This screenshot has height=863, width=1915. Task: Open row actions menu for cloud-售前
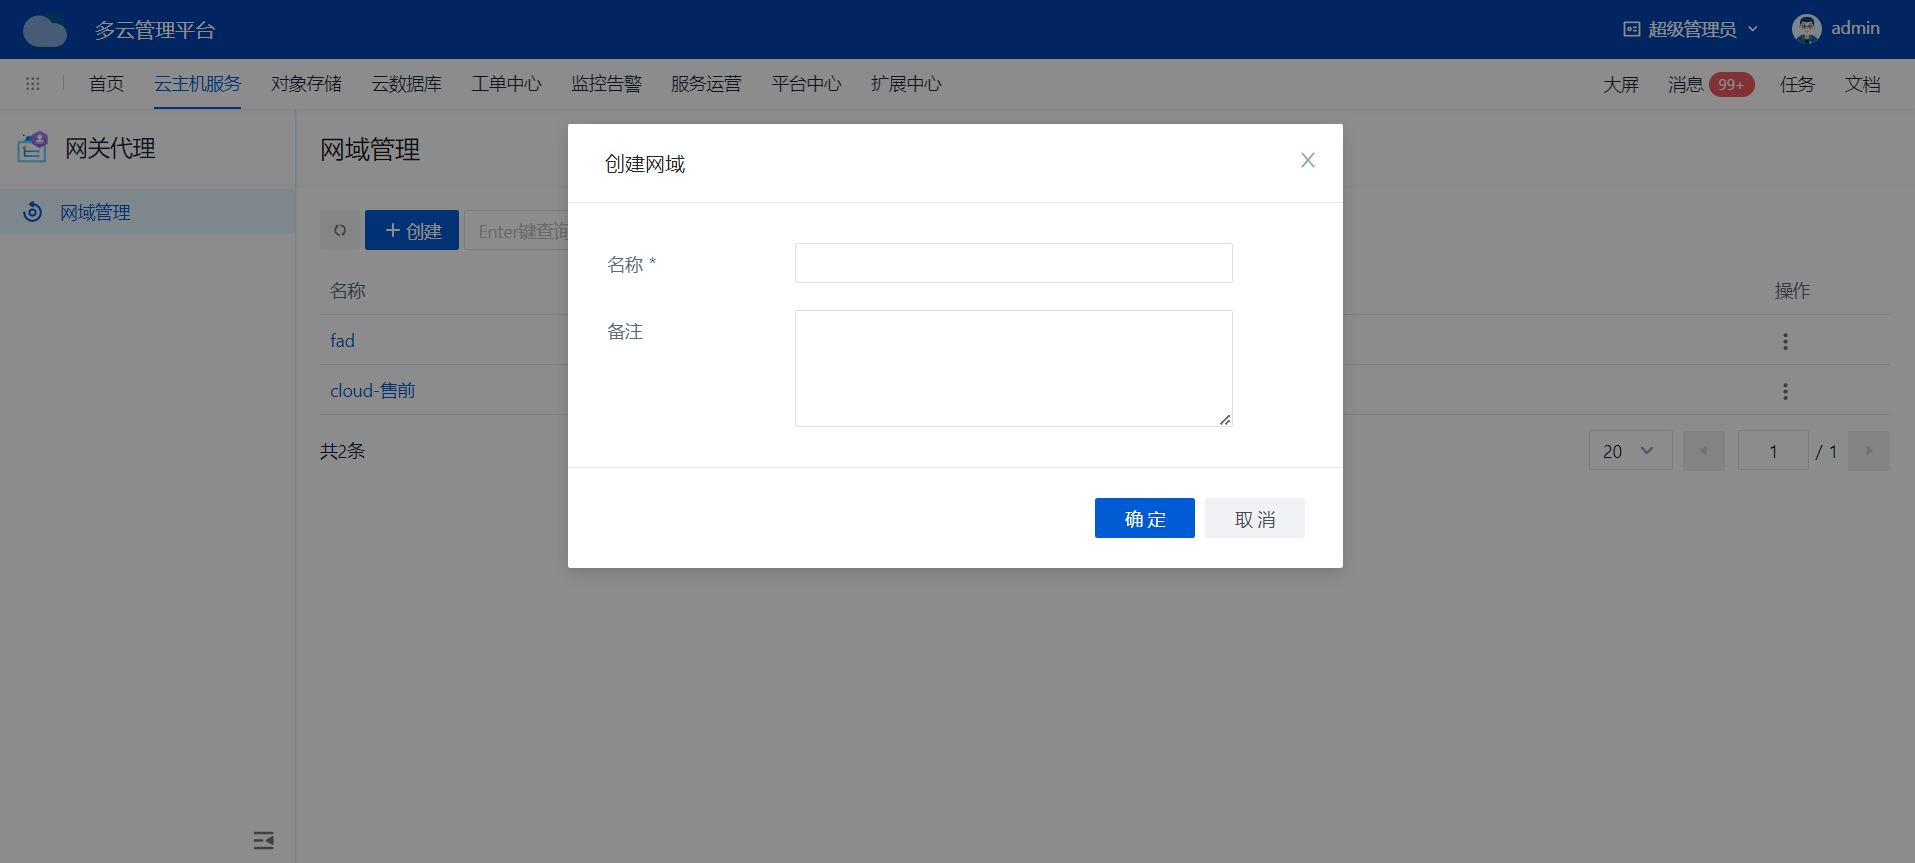(x=1785, y=391)
